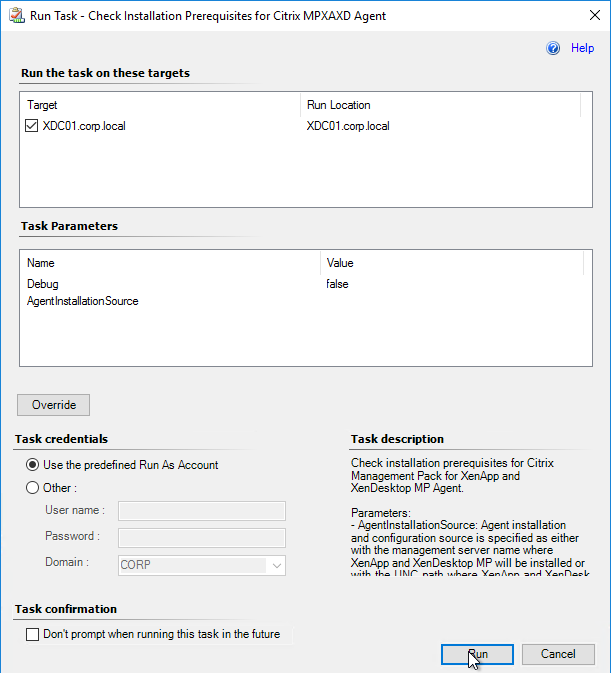
Task: Click the Cancel button
Action: (x=558, y=654)
